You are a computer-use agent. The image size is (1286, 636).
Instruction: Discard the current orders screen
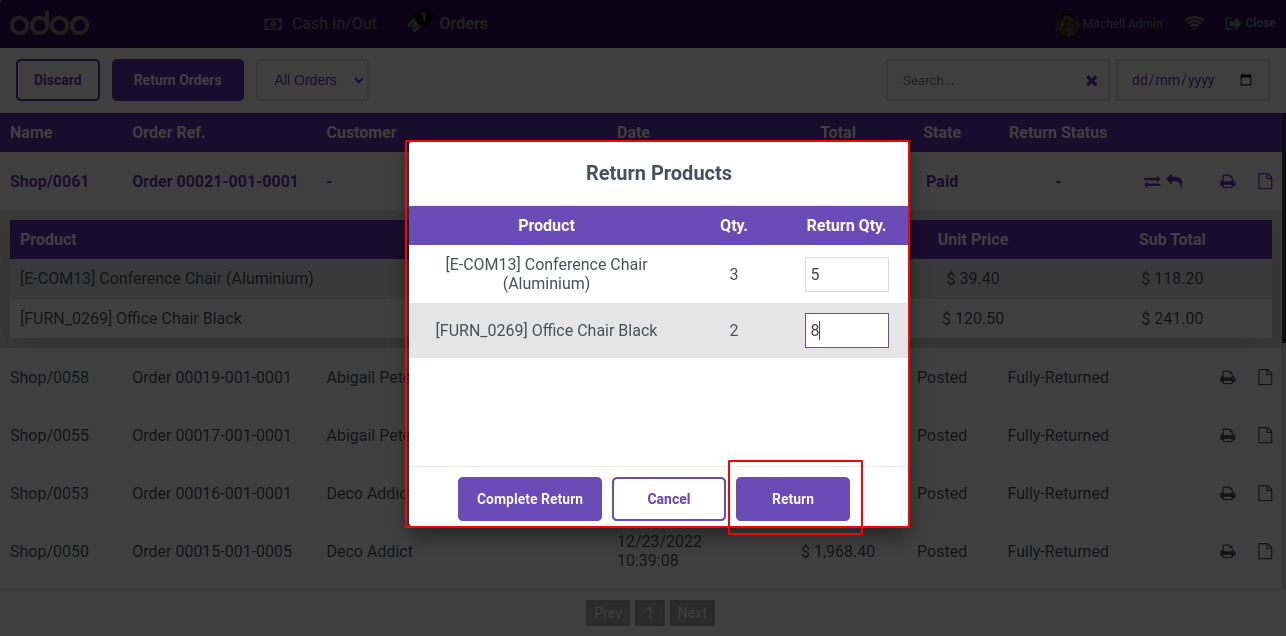click(x=58, y=80)
